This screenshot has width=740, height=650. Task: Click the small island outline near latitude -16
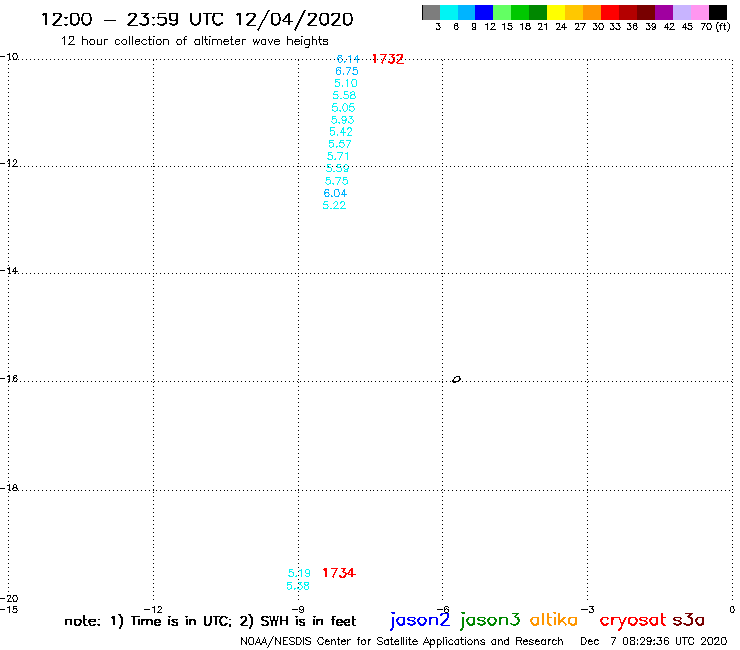tap(456, 379)
